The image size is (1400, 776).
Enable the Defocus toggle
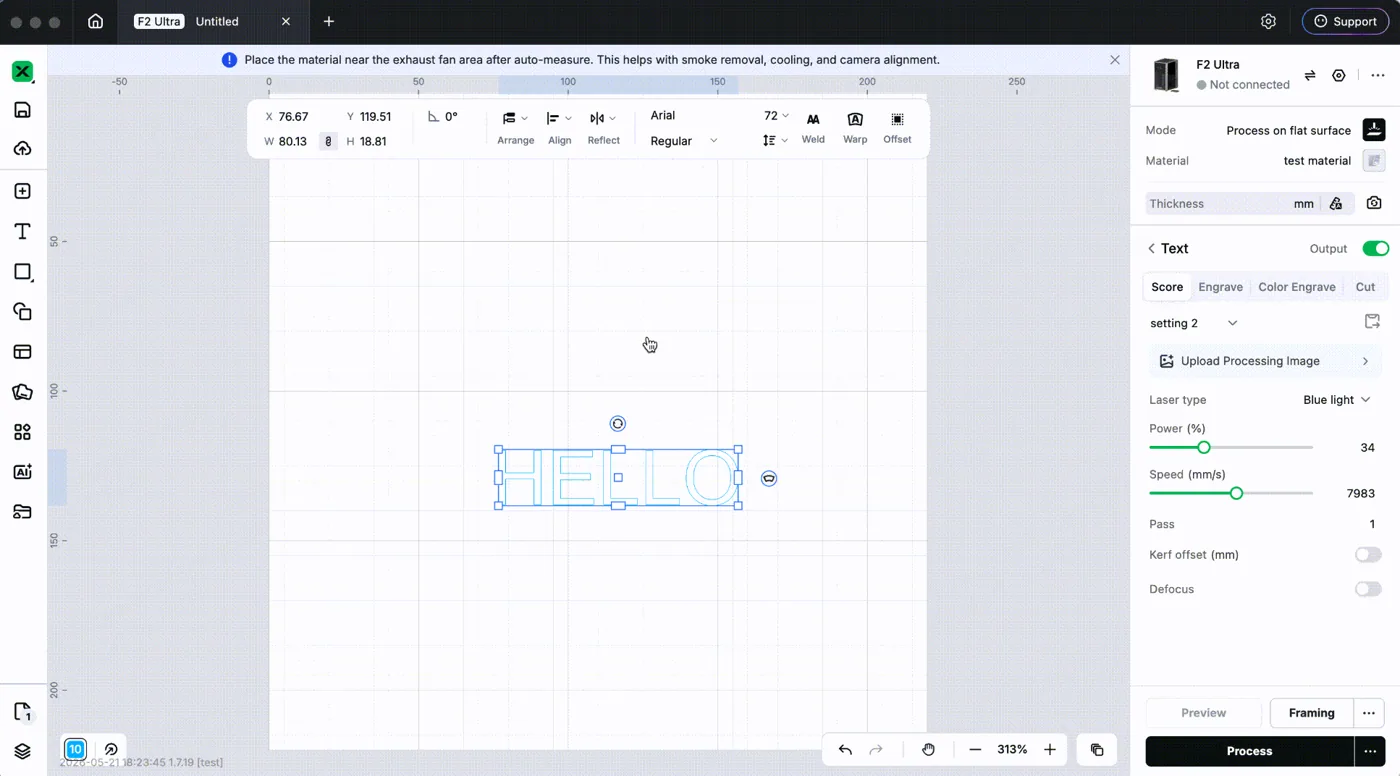pyautogui.click(x=1368, y=589)
